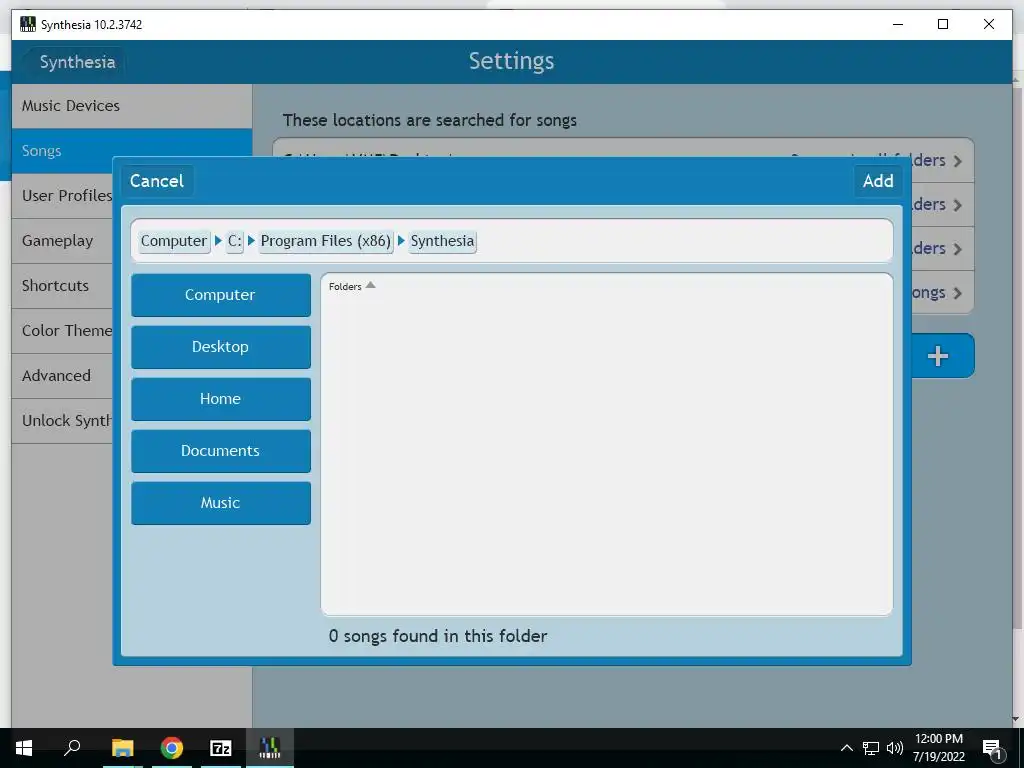Open the Windows Start menu

point(24,748)
